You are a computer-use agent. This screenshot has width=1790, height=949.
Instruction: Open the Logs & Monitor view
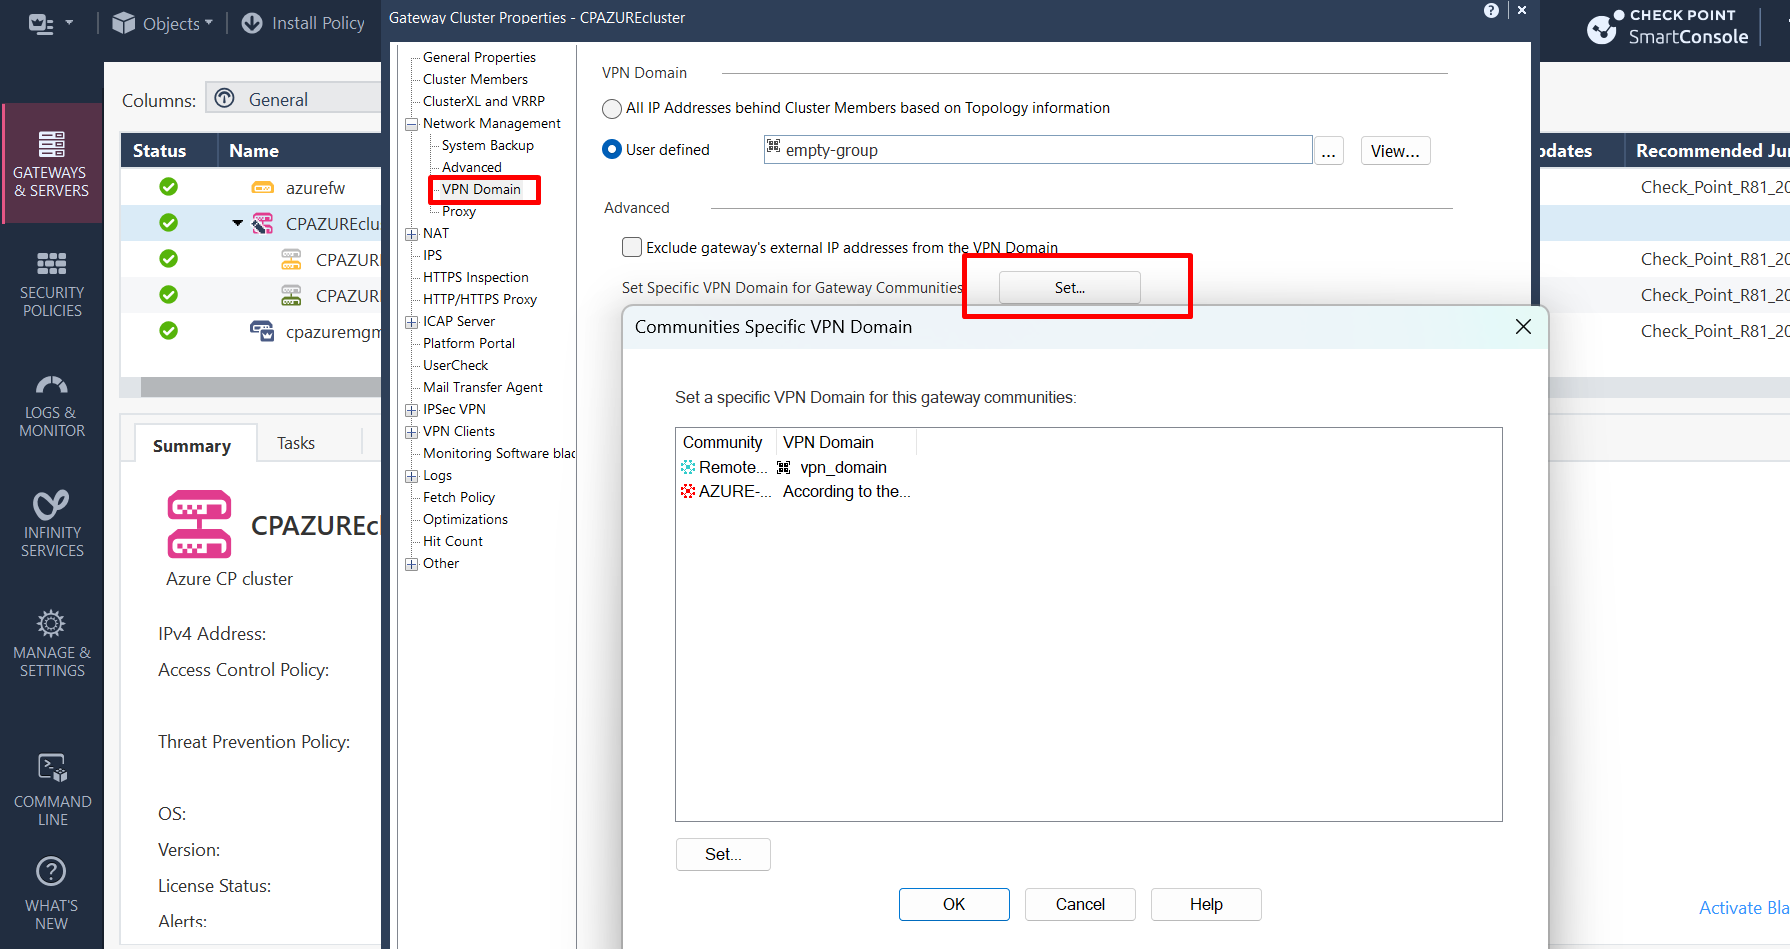click(x=52, y=407)
